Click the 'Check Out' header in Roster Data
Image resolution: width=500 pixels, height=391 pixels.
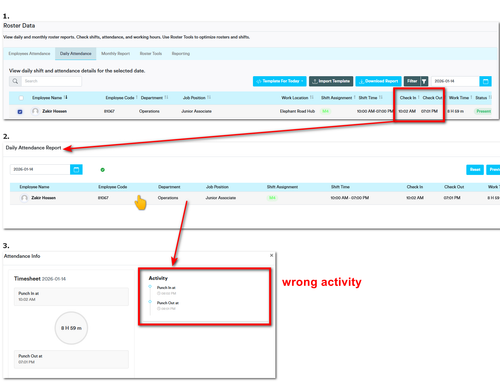432,98
